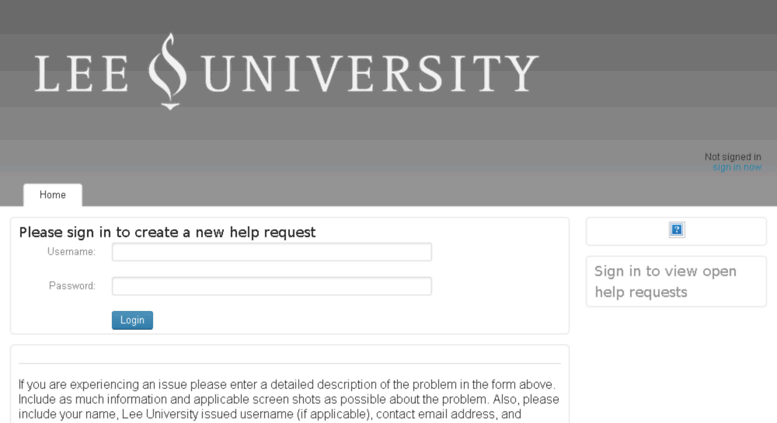
Task: Focus the Username input field
Action: point(272,252)
